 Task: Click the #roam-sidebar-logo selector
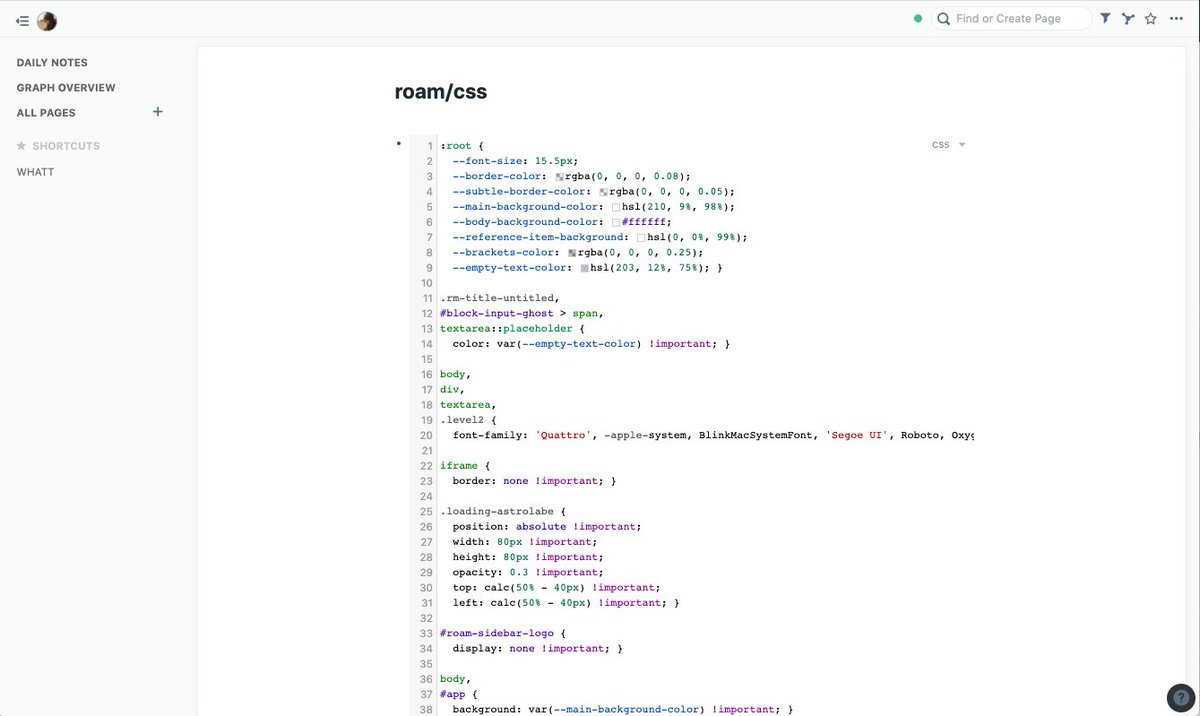pyautogui.click(x=496, y=633)
